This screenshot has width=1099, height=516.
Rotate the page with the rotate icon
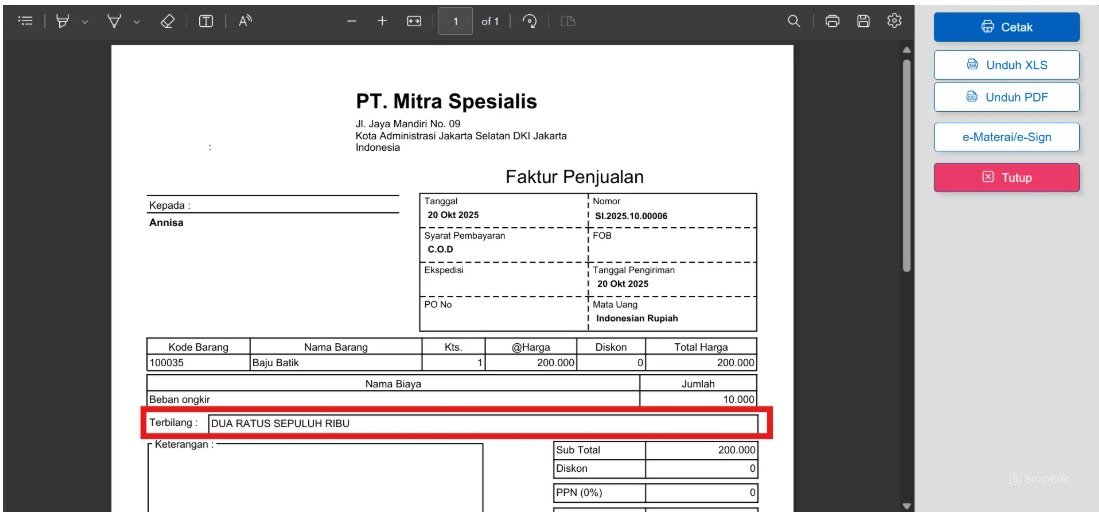tap(531, 22)
